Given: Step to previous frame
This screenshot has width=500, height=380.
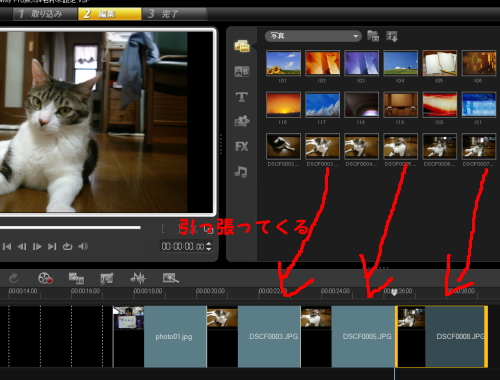Looking at the screenshot, I should (22, 246).
